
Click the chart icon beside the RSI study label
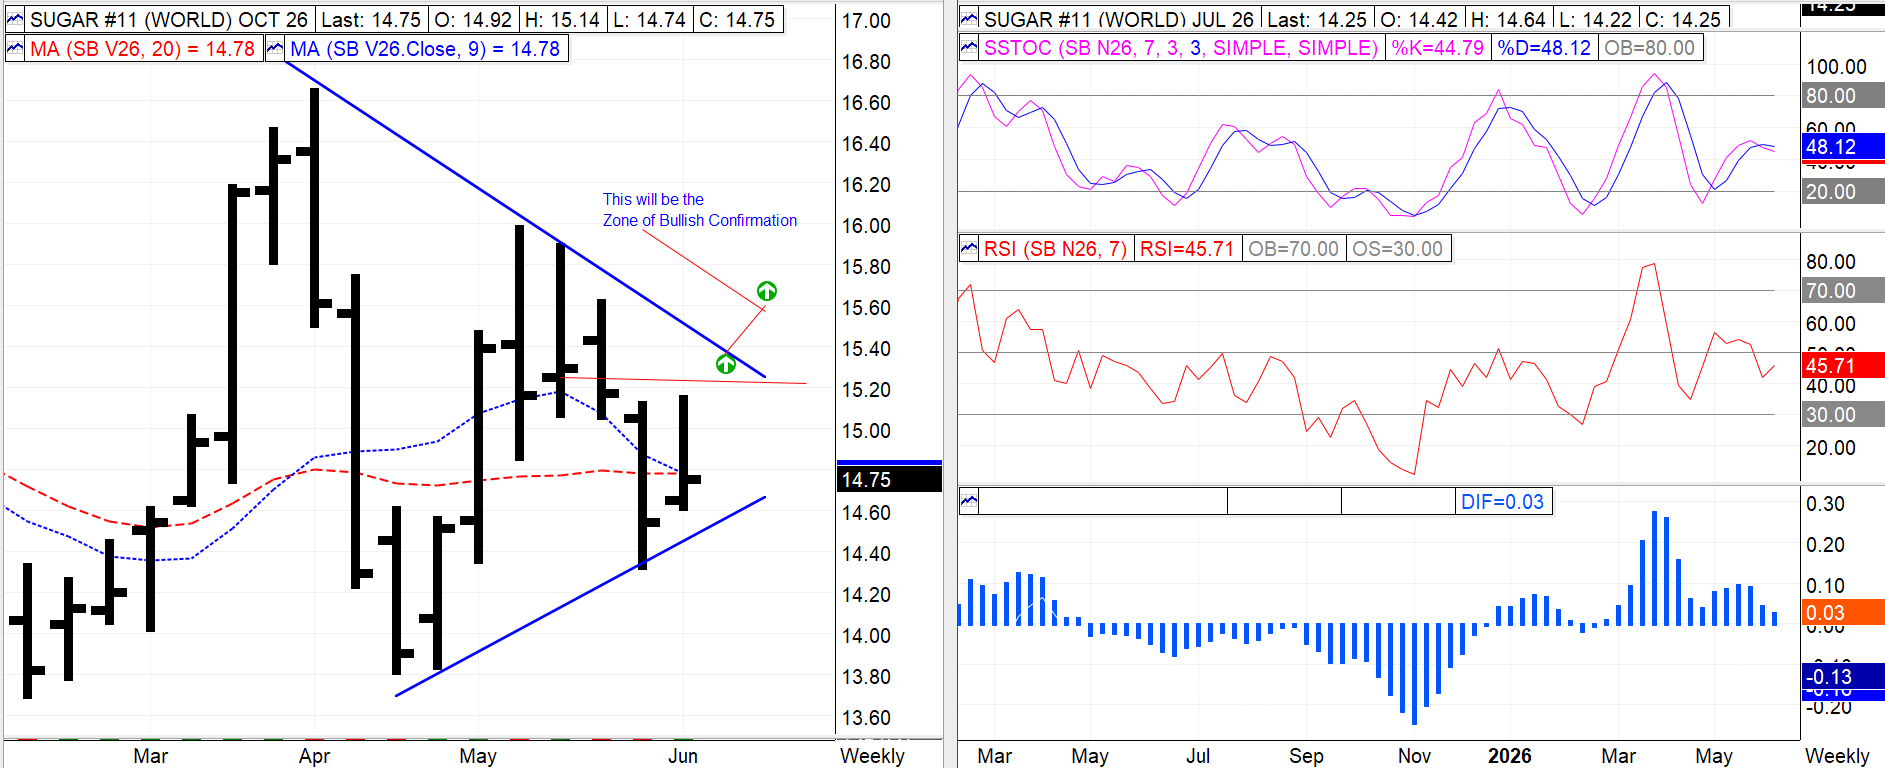point(969,249)
